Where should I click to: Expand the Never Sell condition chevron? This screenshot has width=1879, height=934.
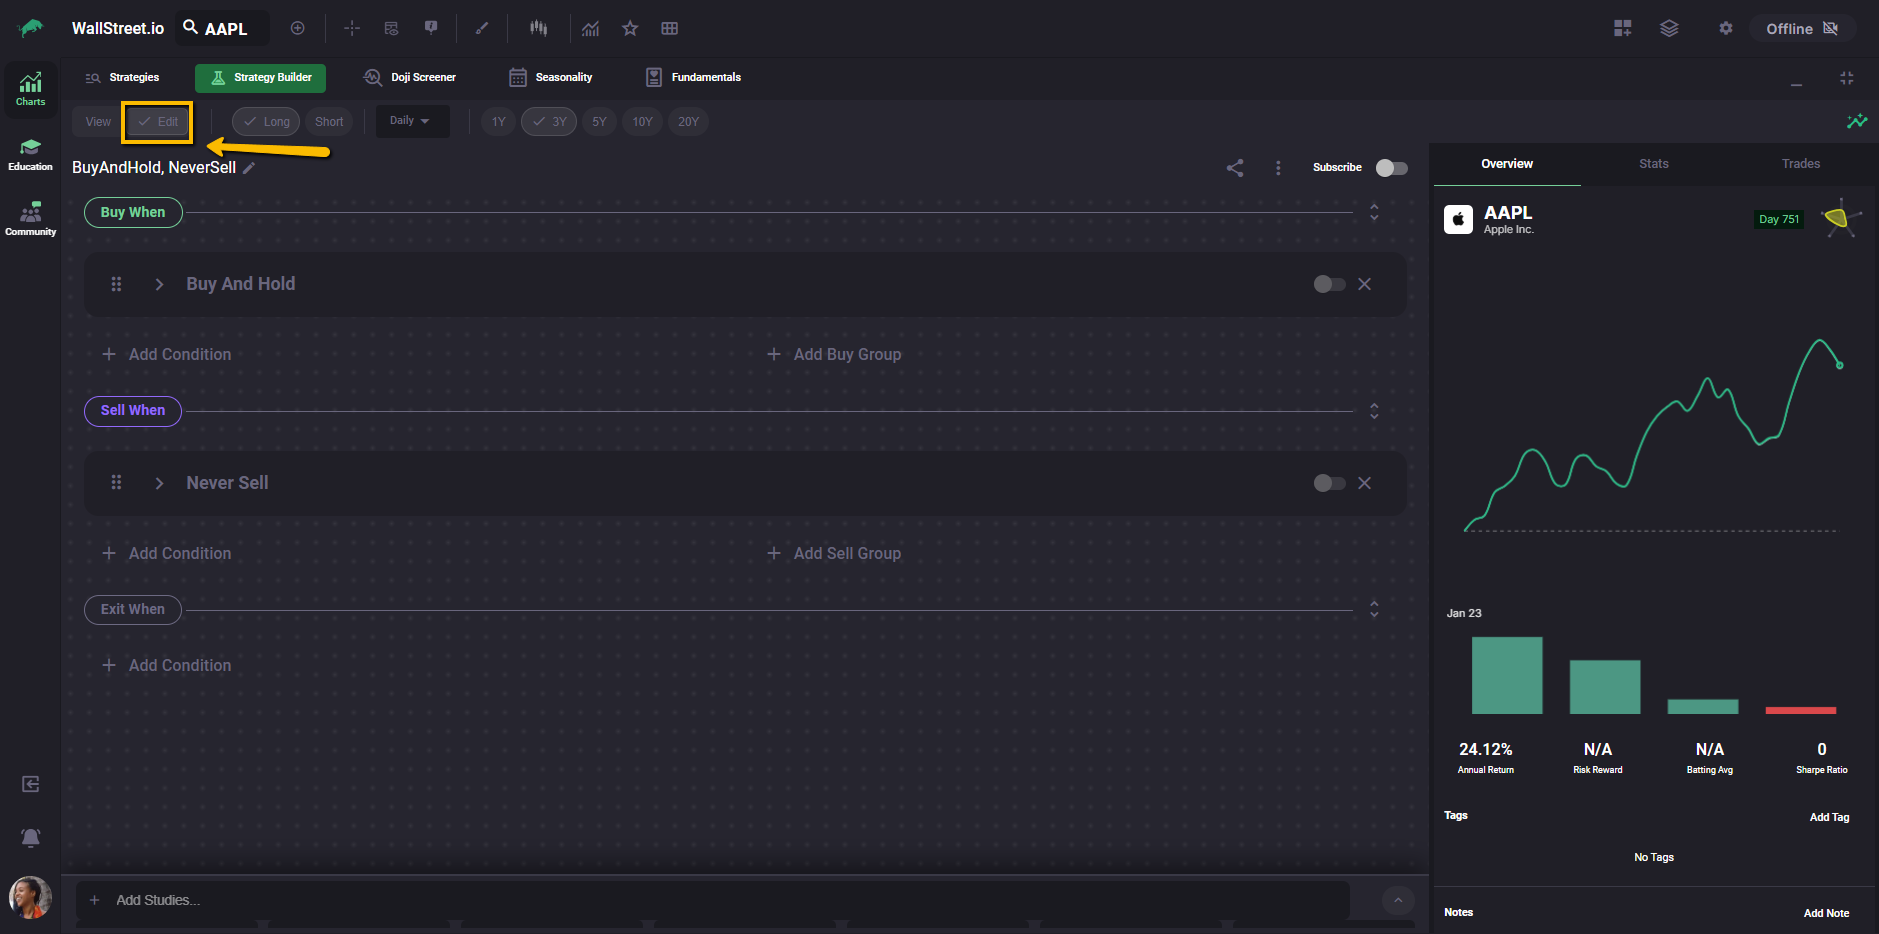(159, 483)
